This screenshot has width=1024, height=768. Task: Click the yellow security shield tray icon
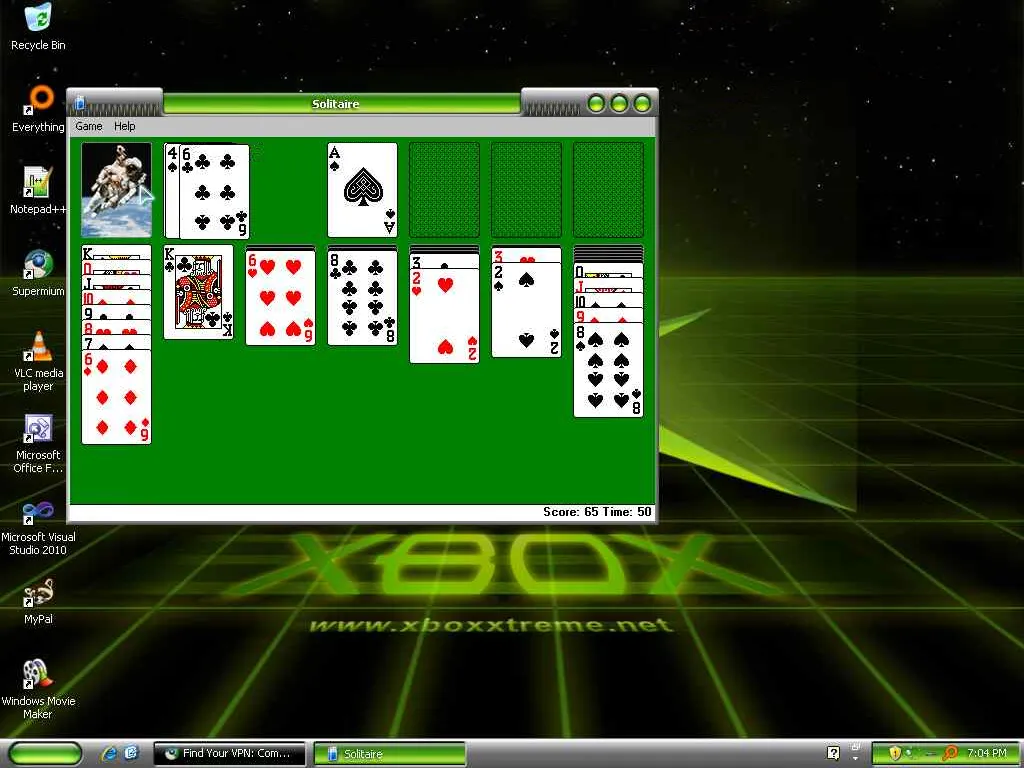[x=895, y=753]
